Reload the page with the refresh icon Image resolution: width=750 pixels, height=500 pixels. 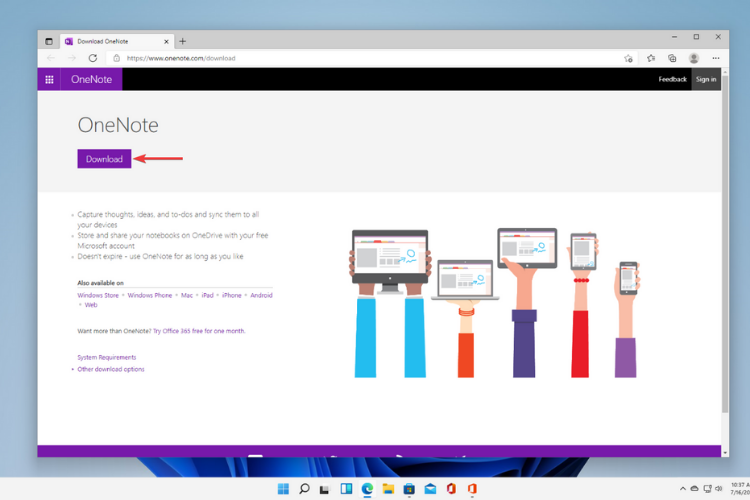point(93,58)
